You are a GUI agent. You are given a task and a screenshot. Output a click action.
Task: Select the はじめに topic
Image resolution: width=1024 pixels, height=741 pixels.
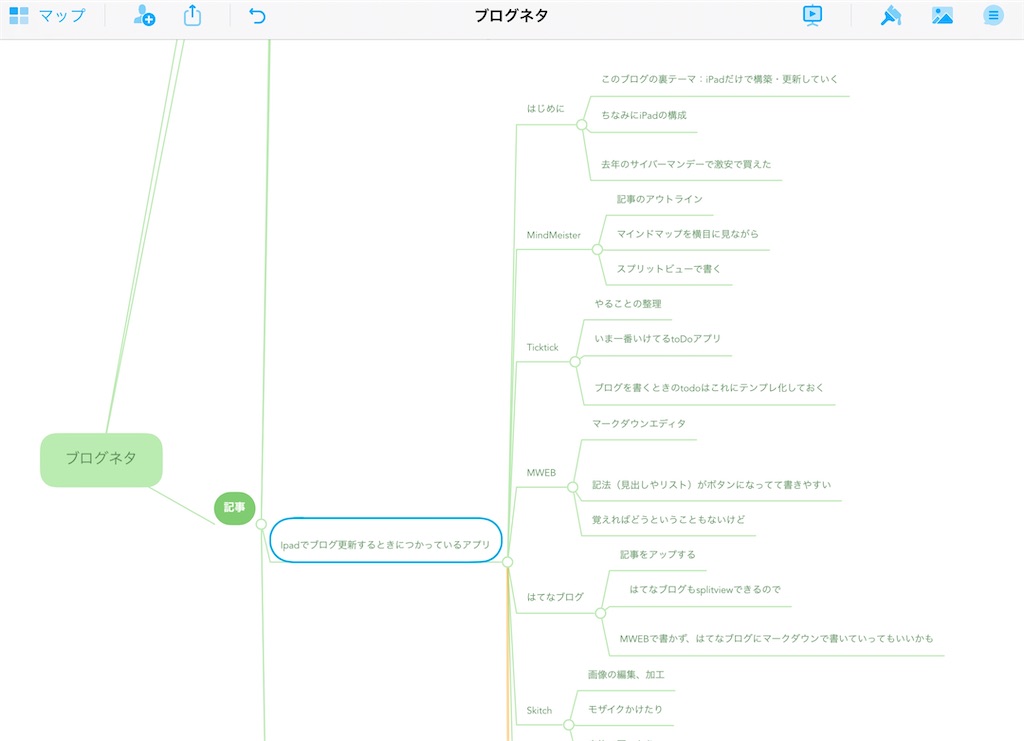click(x=545, y=109)
